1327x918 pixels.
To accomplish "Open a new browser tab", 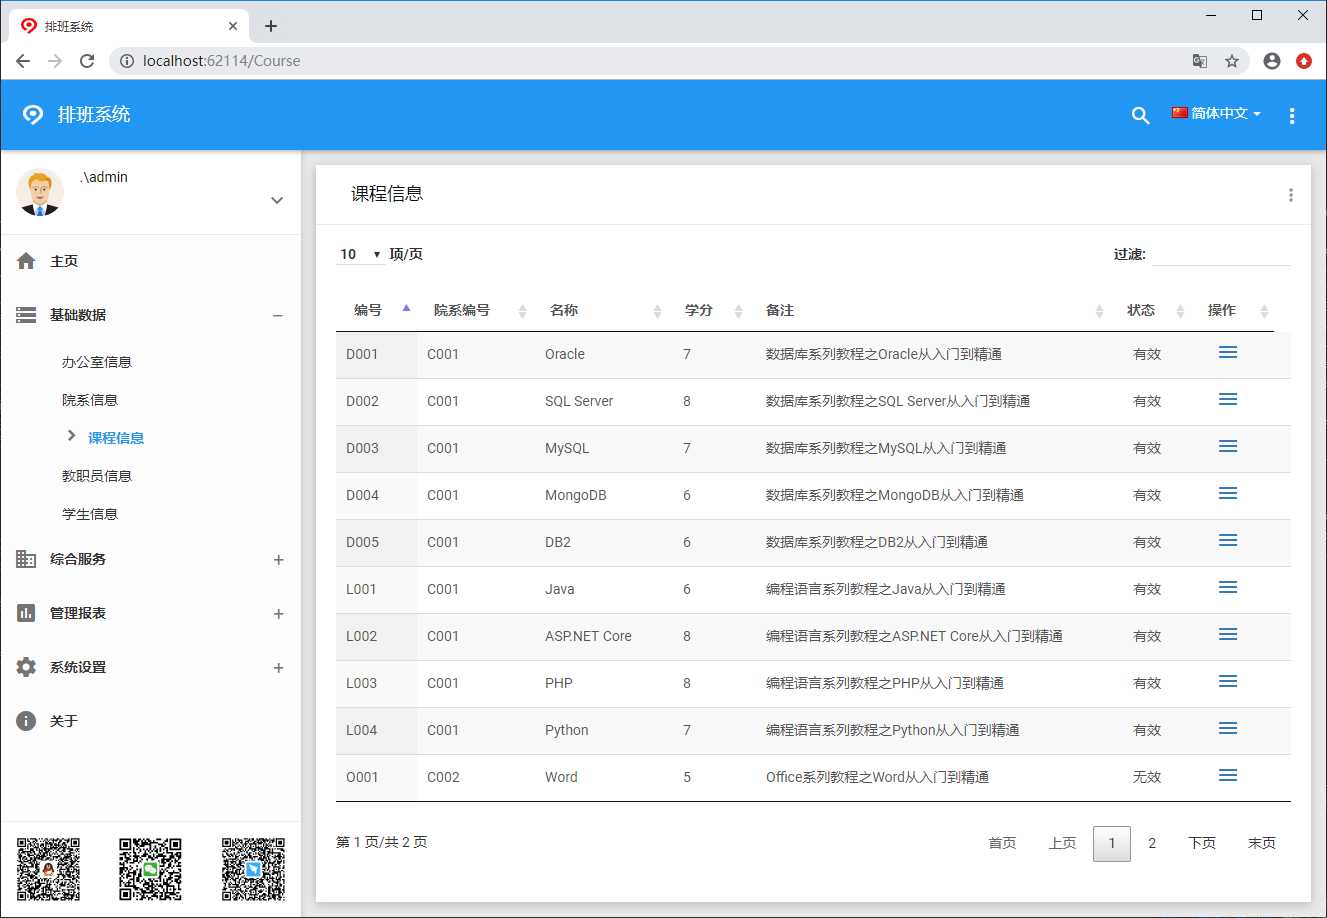I will [x=271, y=26].
